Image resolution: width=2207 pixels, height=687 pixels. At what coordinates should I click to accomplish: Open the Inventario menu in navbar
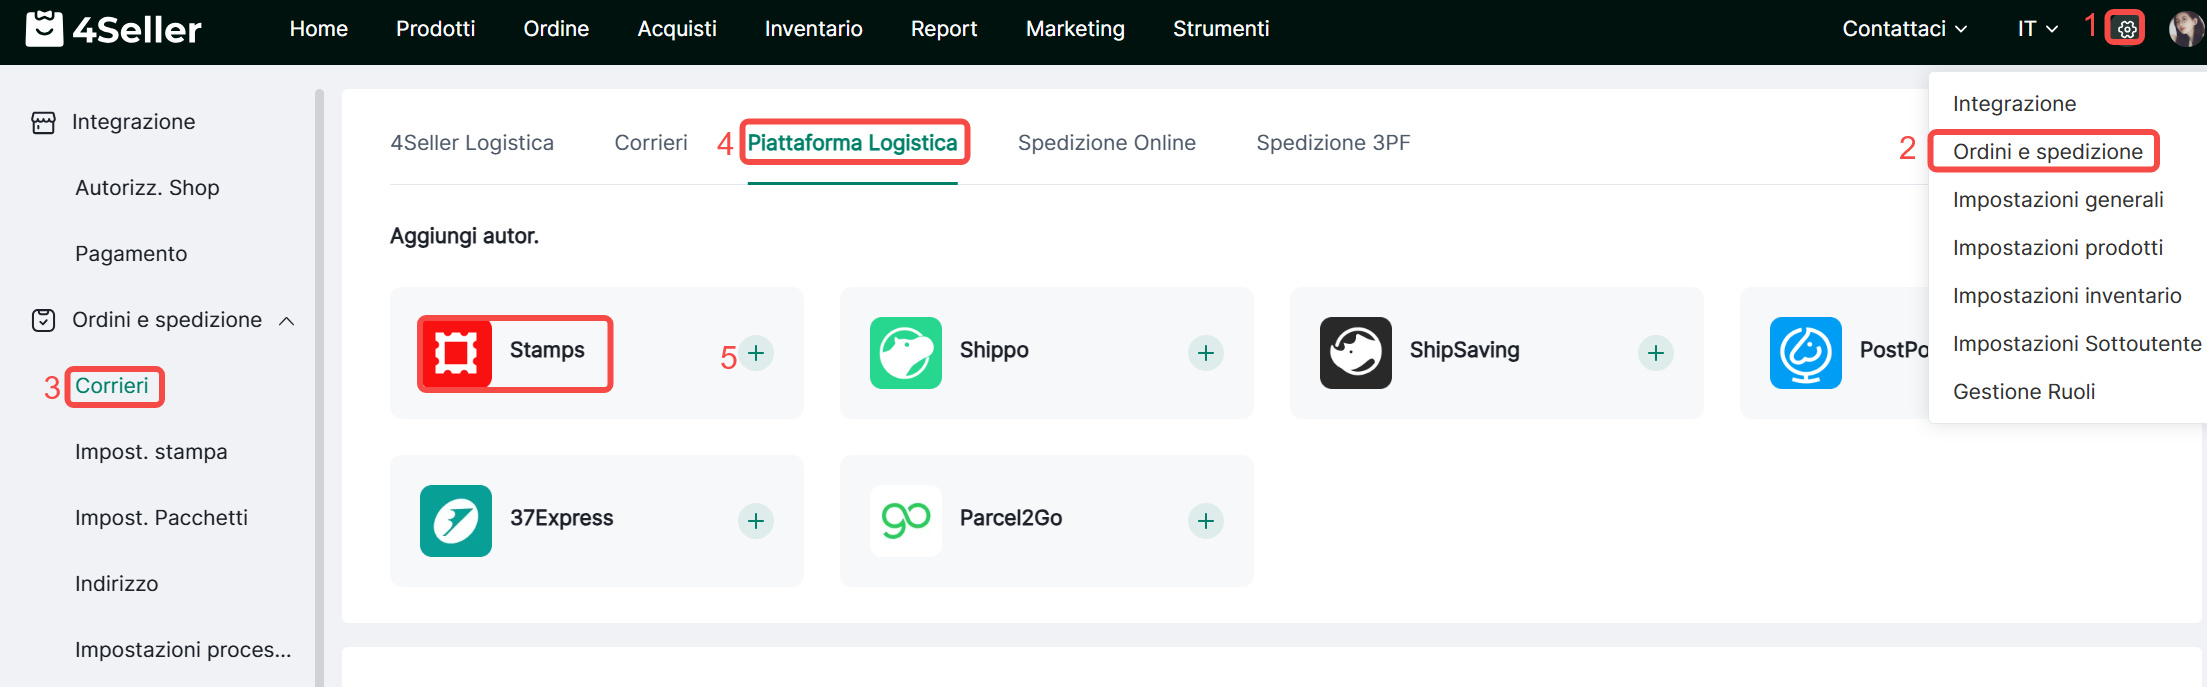pyautogui.click(x=813, y=29)
